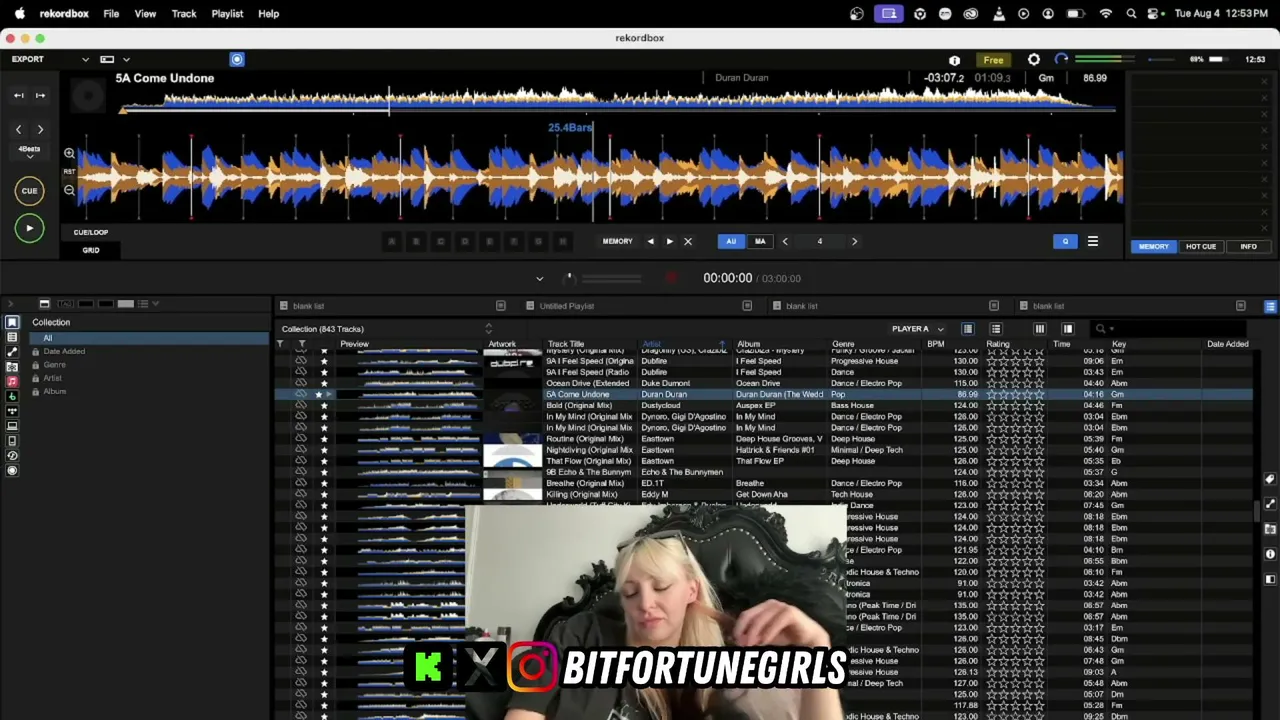Go to the next memory cue

click(x=669, y=241)
